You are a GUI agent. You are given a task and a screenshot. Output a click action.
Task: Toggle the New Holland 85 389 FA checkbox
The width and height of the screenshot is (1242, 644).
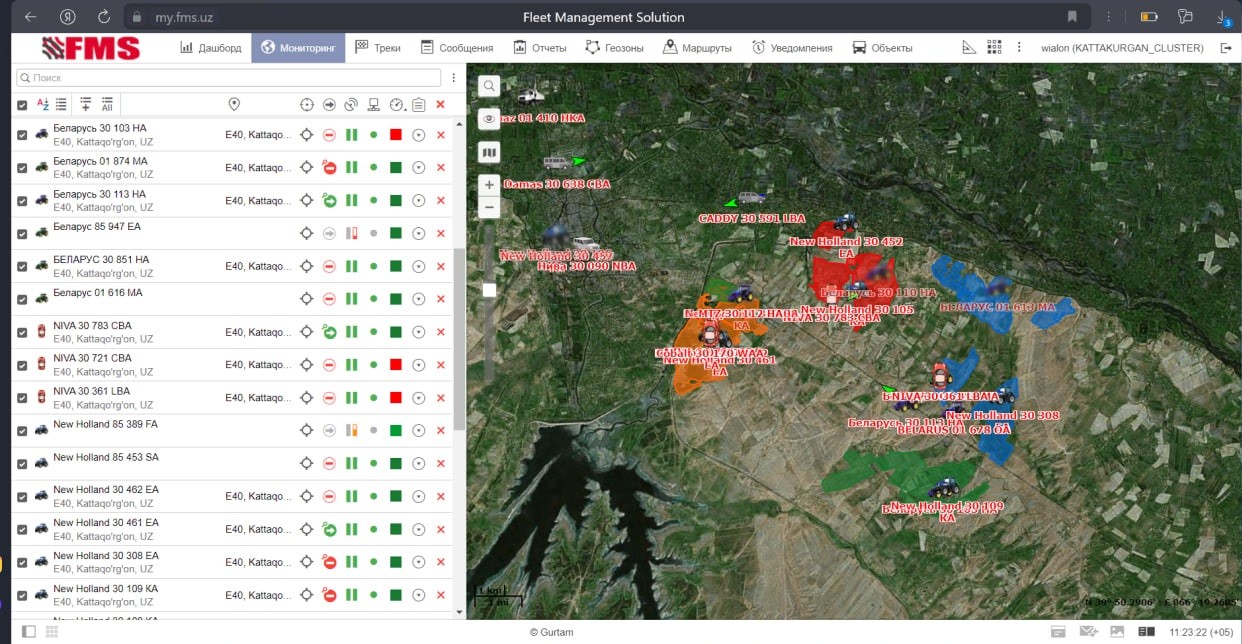point(22,431)
